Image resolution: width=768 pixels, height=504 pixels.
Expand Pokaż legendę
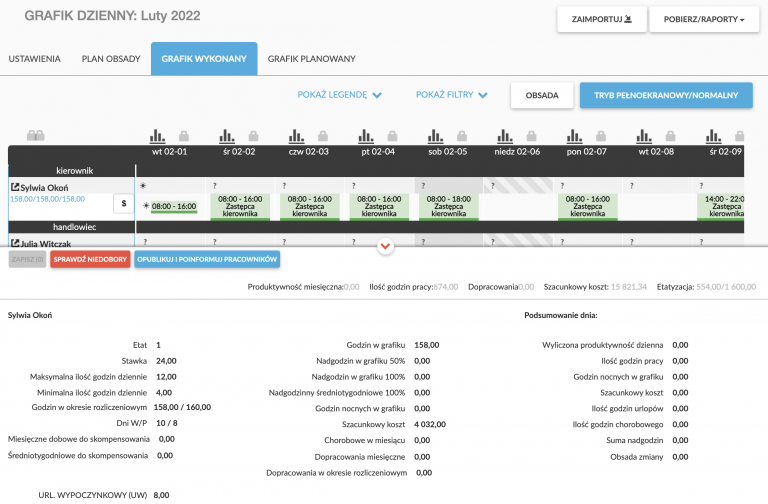click(x=339, y=95)
